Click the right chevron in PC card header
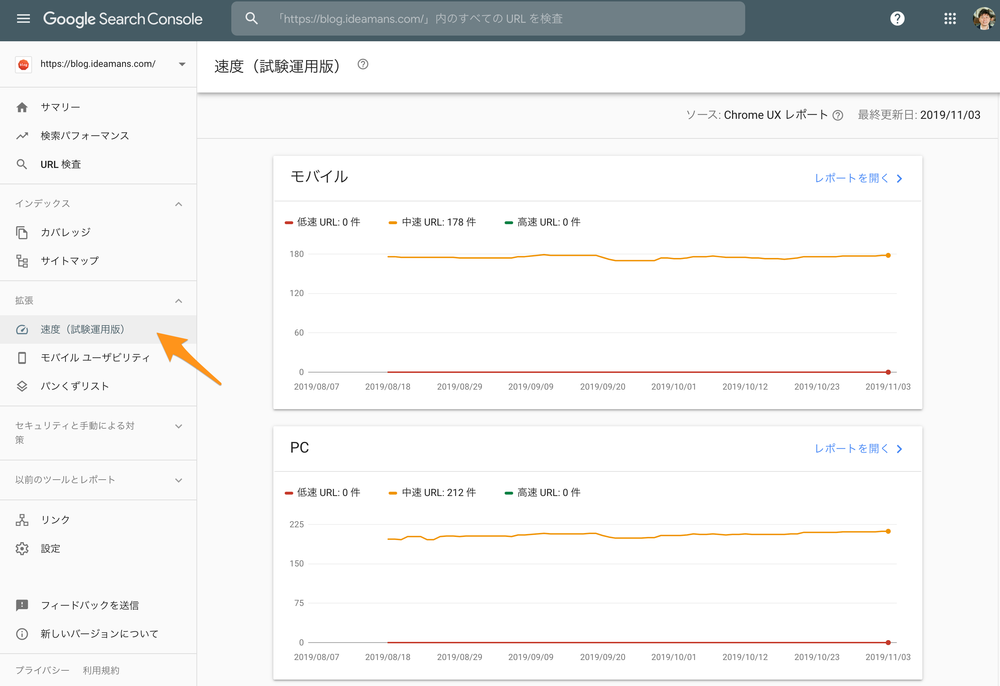Image resolution: width=1000 pixels, height=686 pixels. 899,449
